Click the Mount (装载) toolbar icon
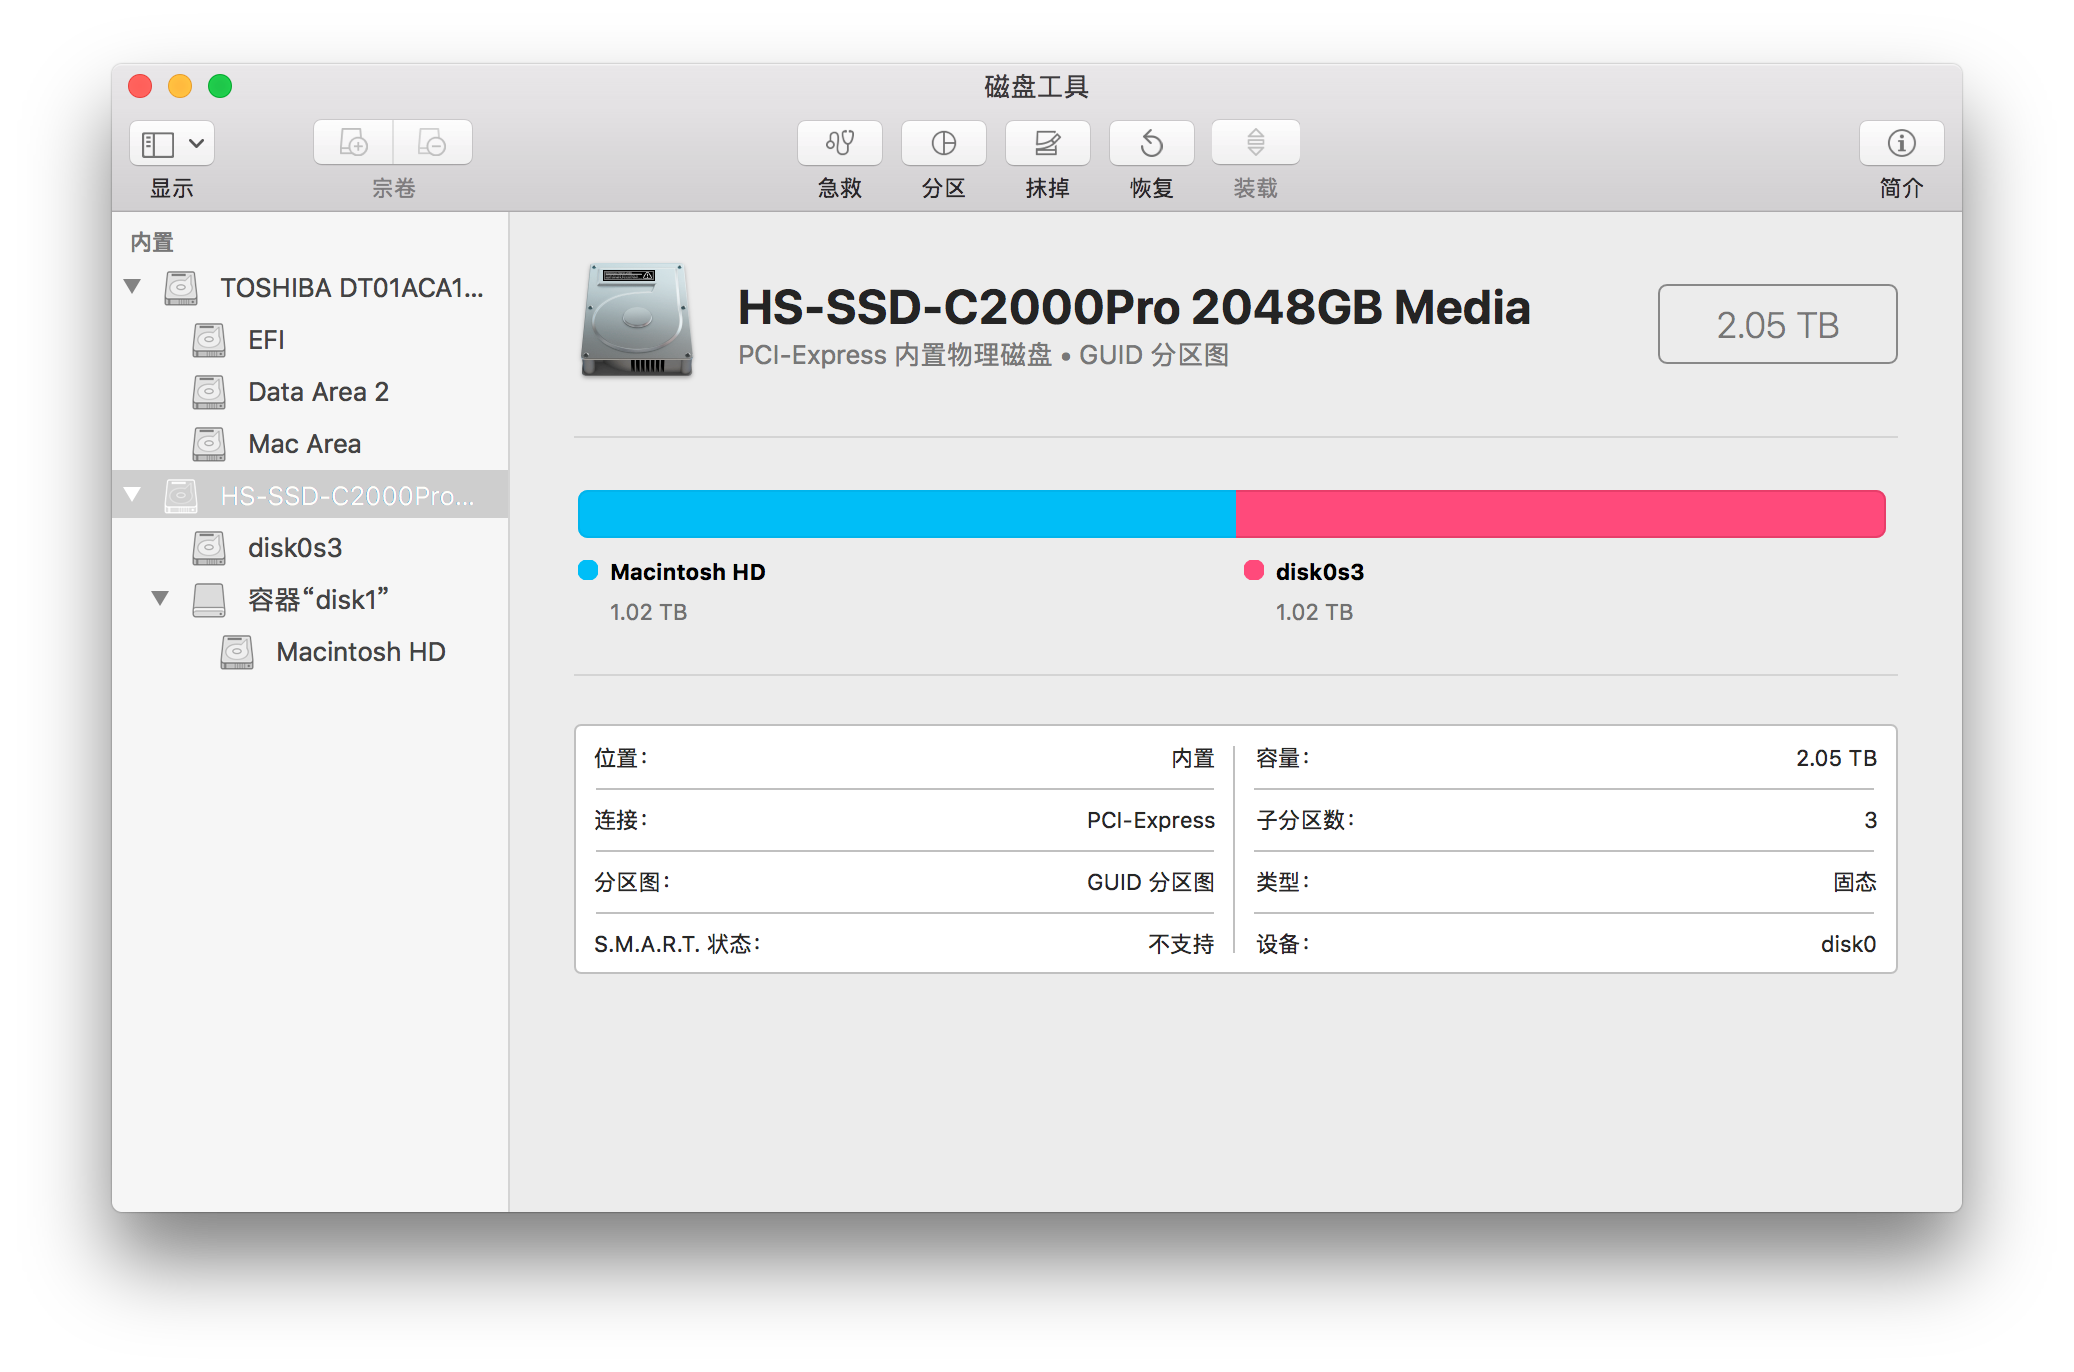This screenshot has height=1372, width=2074. [x=1255, y=144]
